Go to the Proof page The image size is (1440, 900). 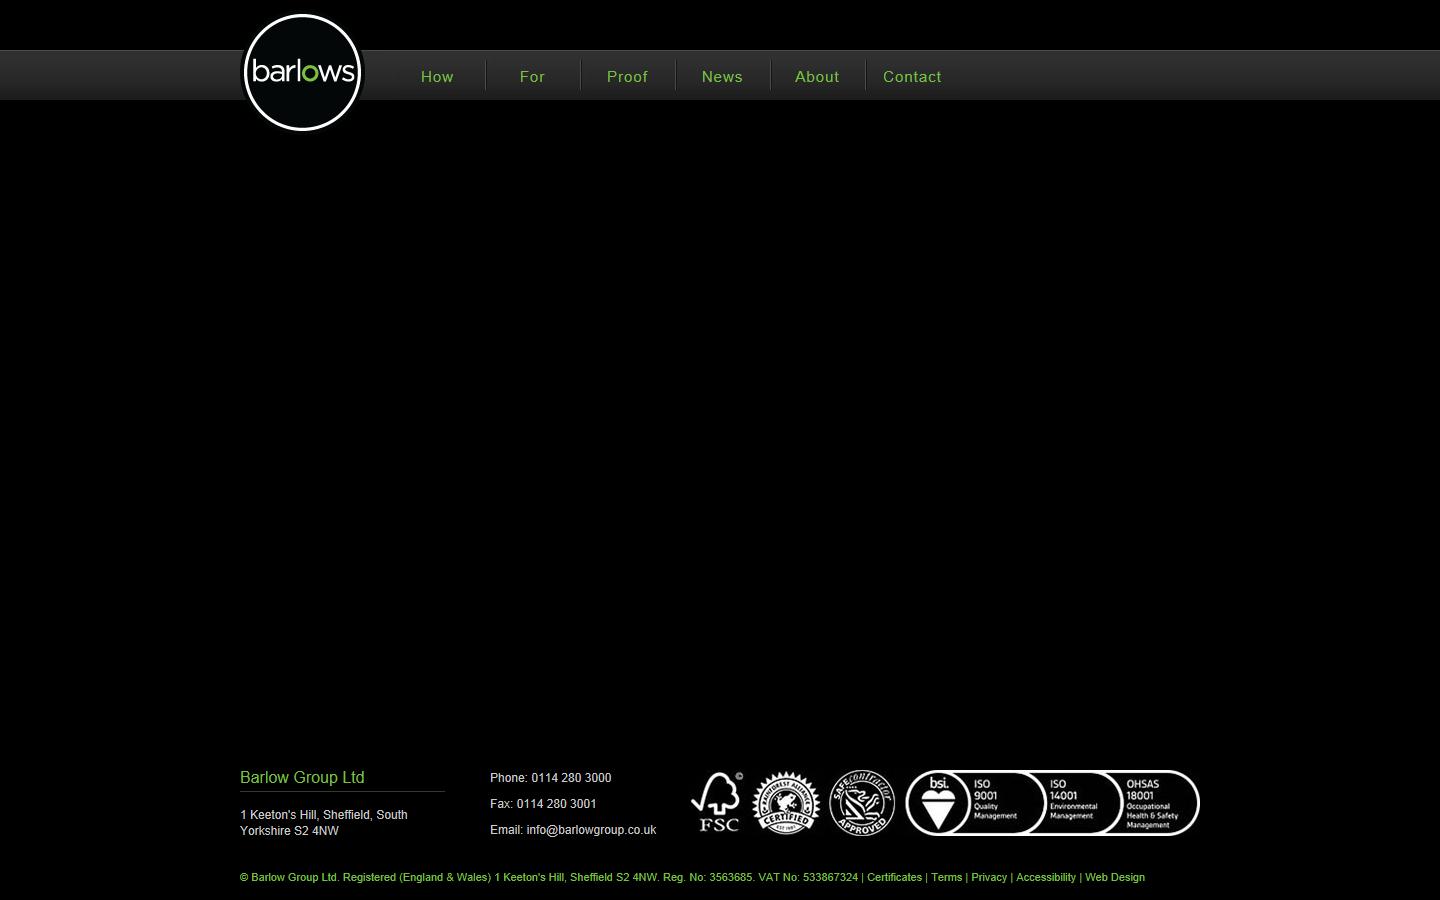(x=627, y=77)
